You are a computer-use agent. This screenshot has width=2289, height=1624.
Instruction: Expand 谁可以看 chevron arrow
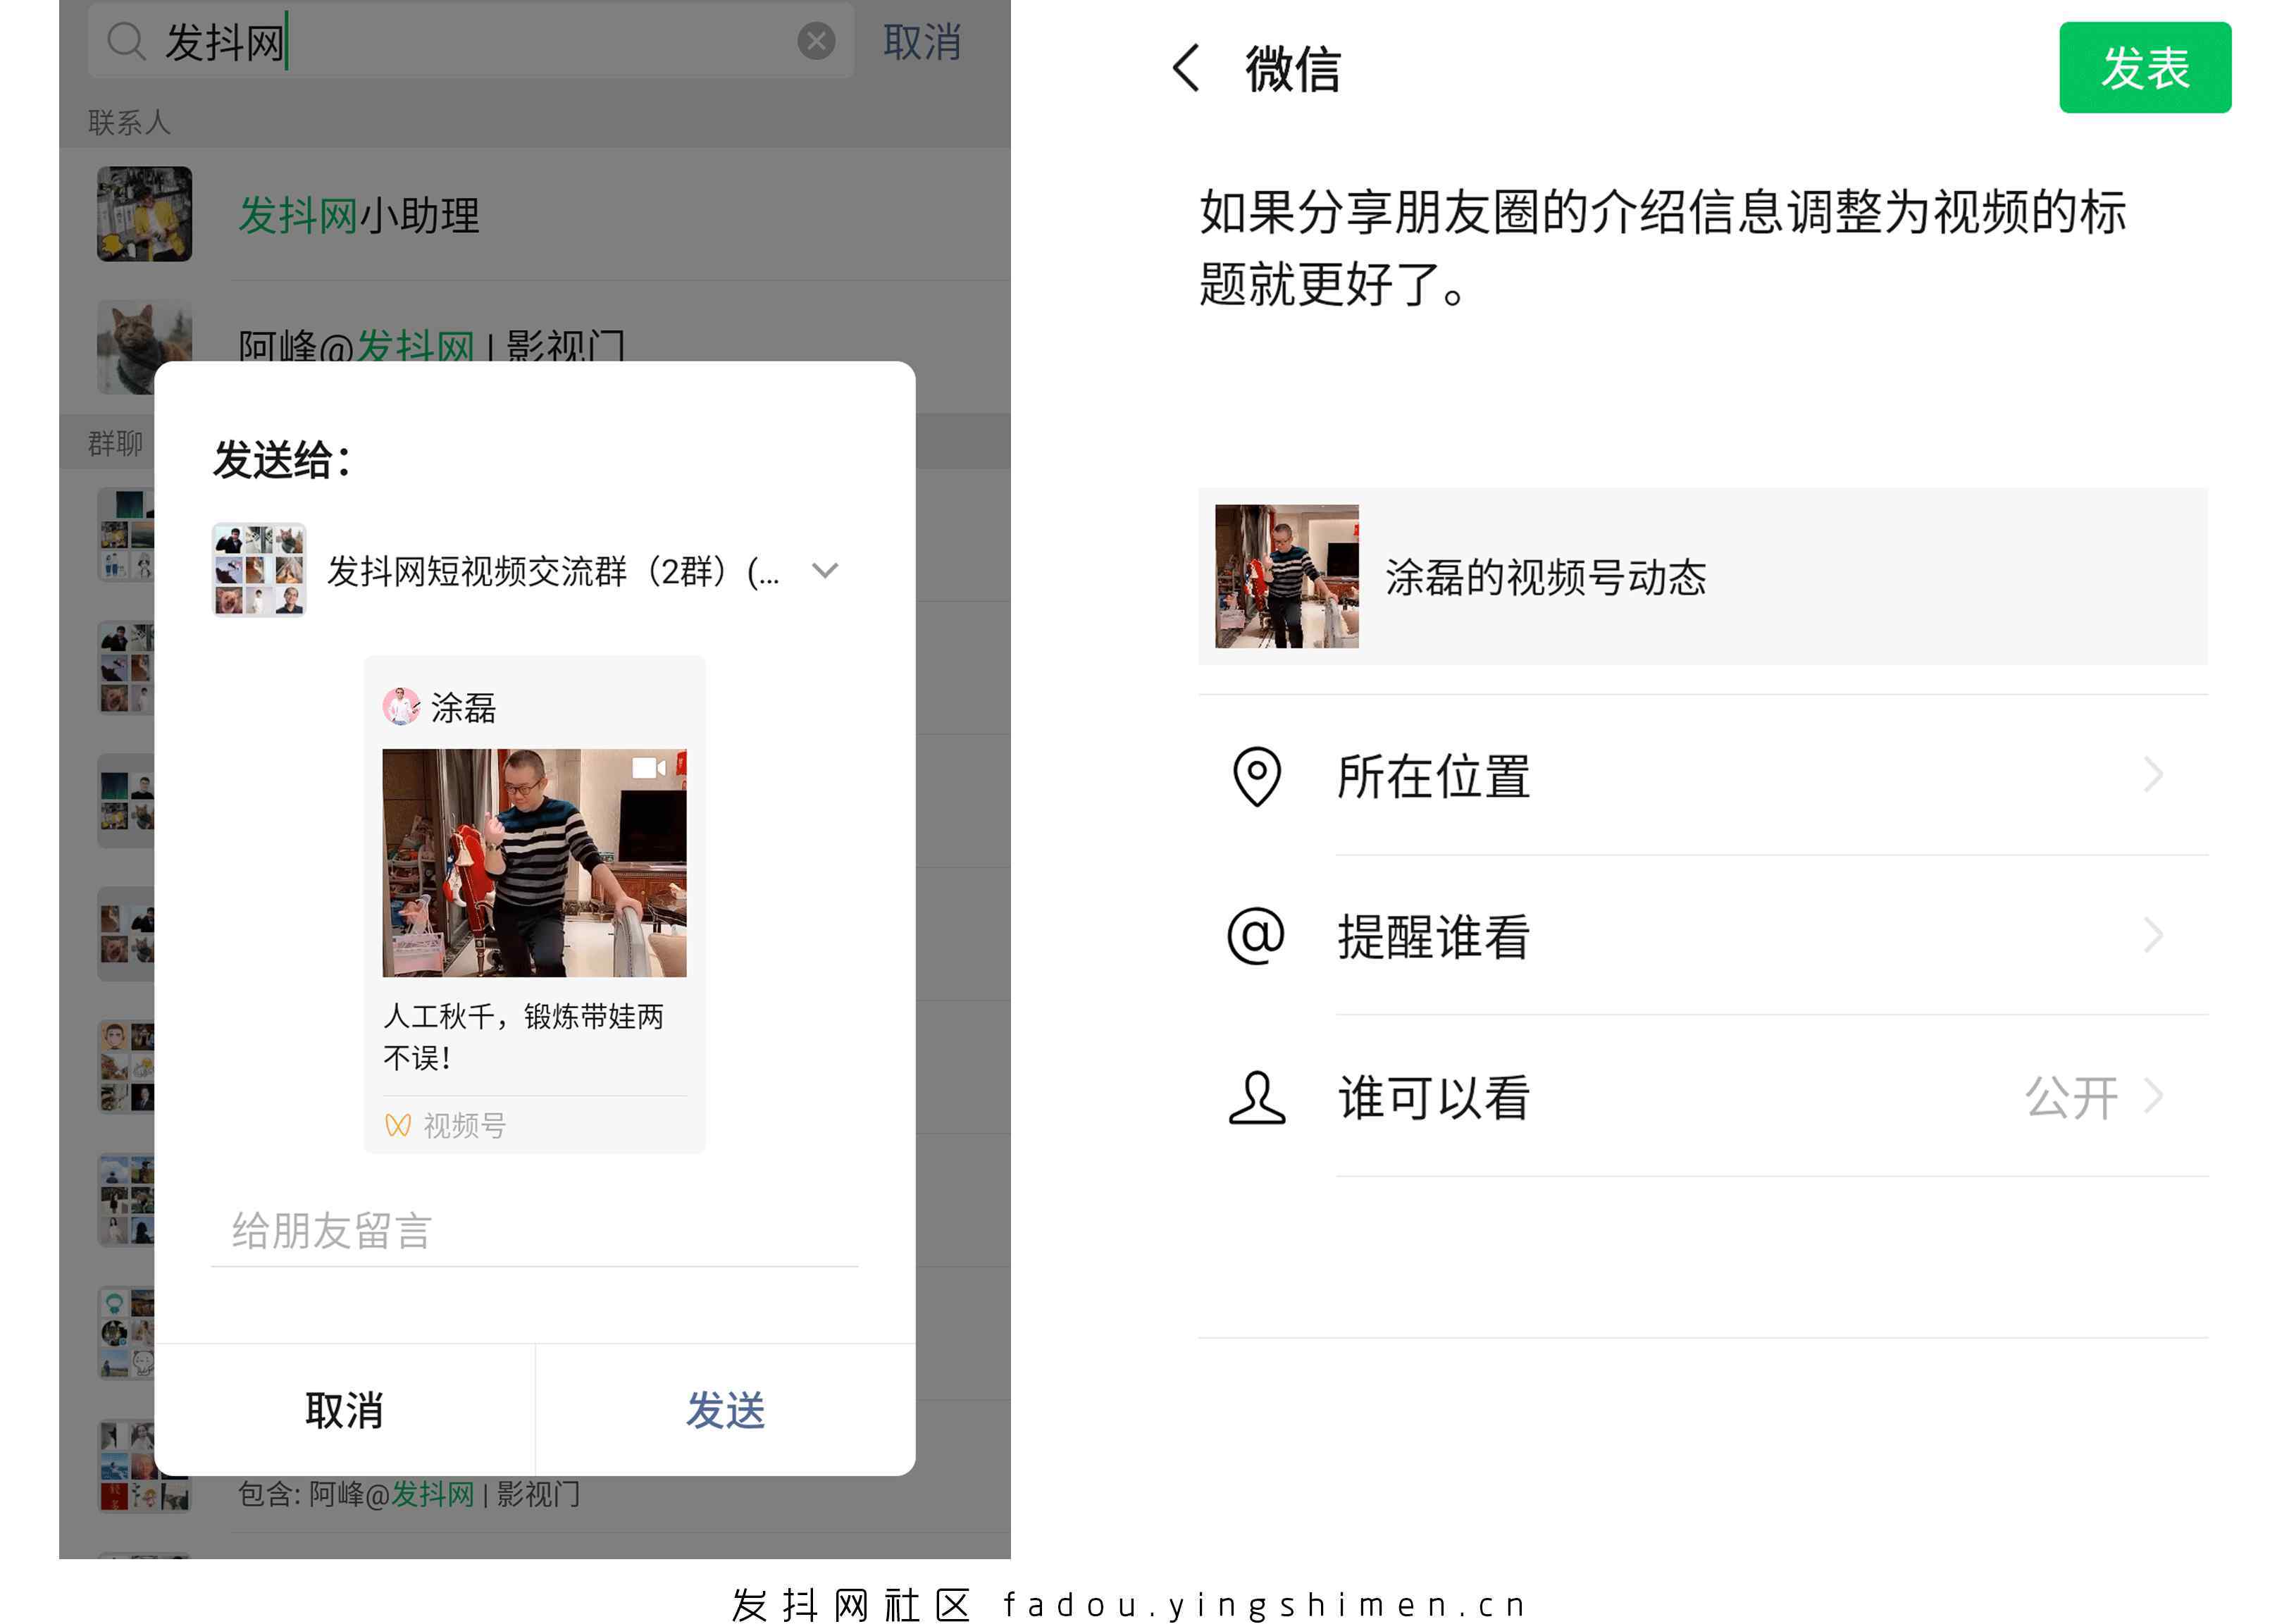2153,1097
